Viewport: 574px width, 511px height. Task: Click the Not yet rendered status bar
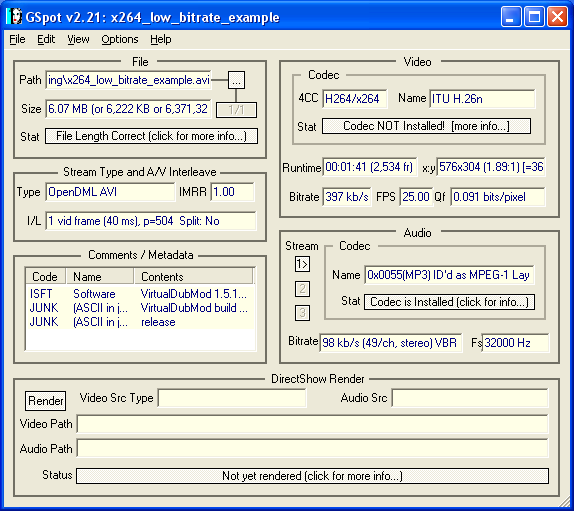click(312, 476)
